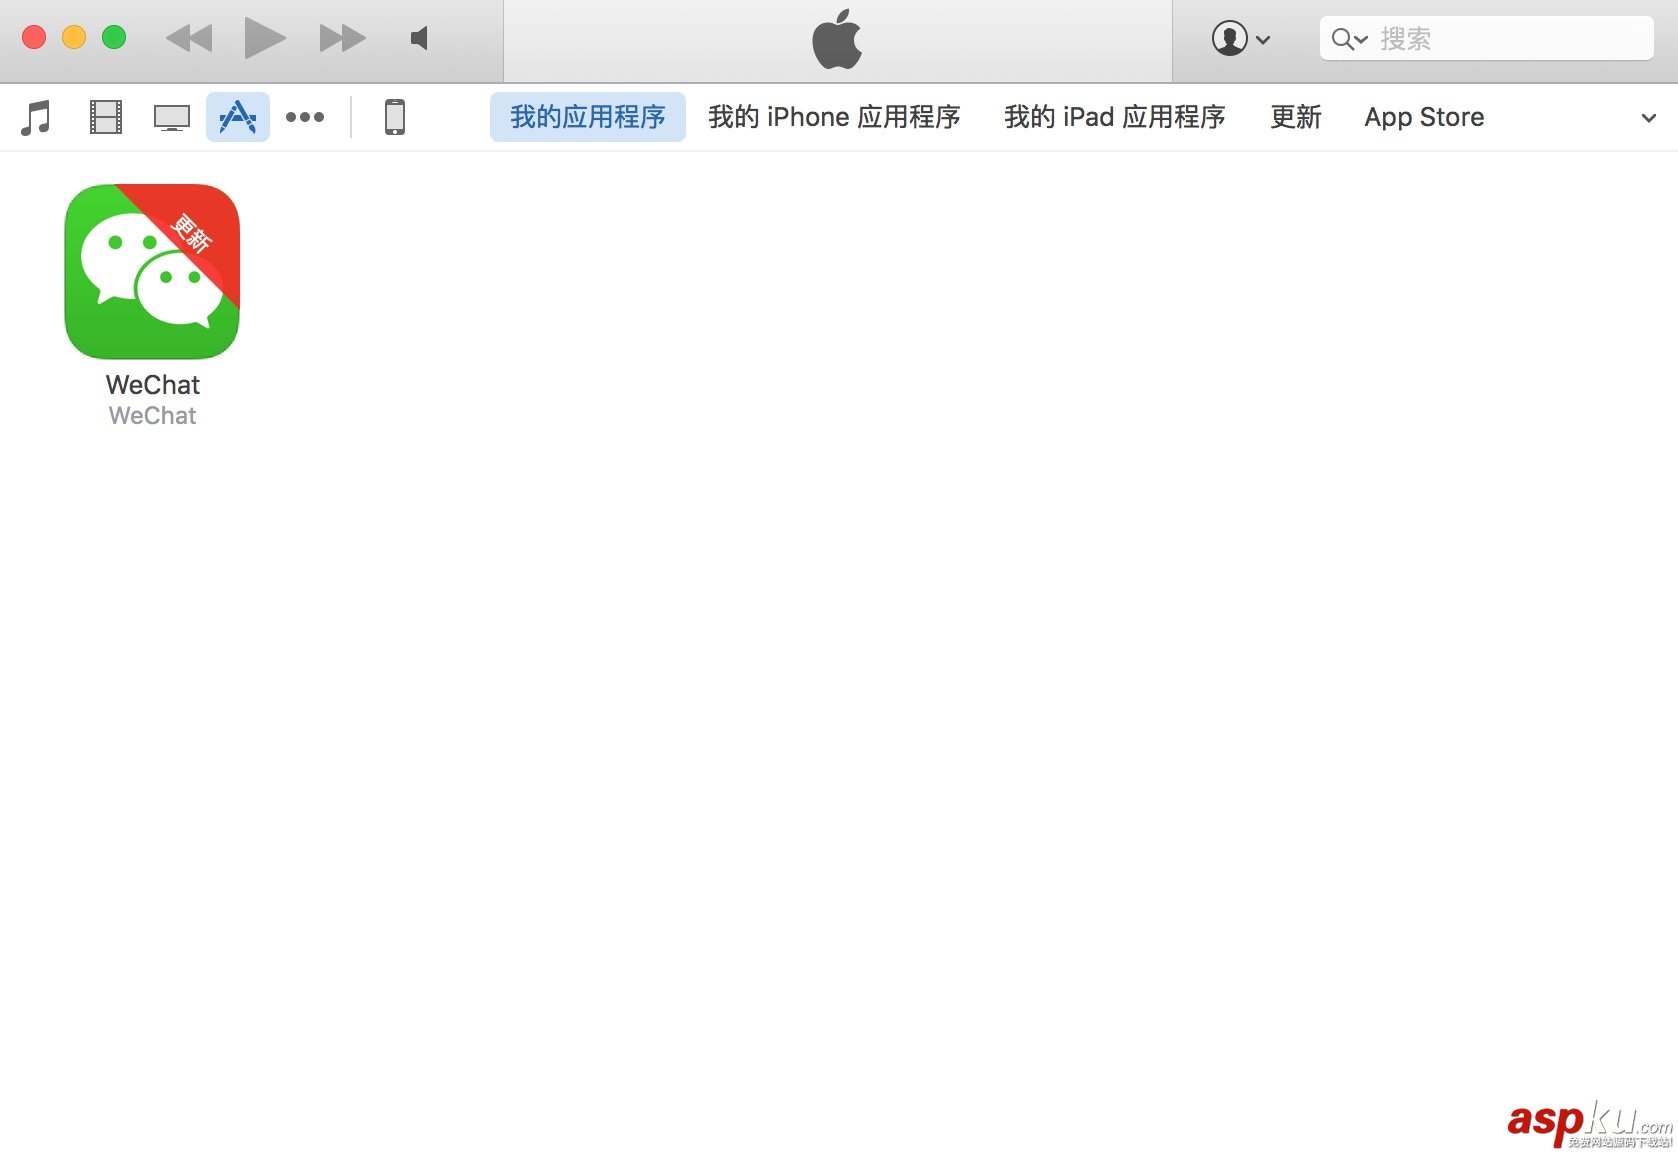Select the Music section icon

tap(36, 117)
